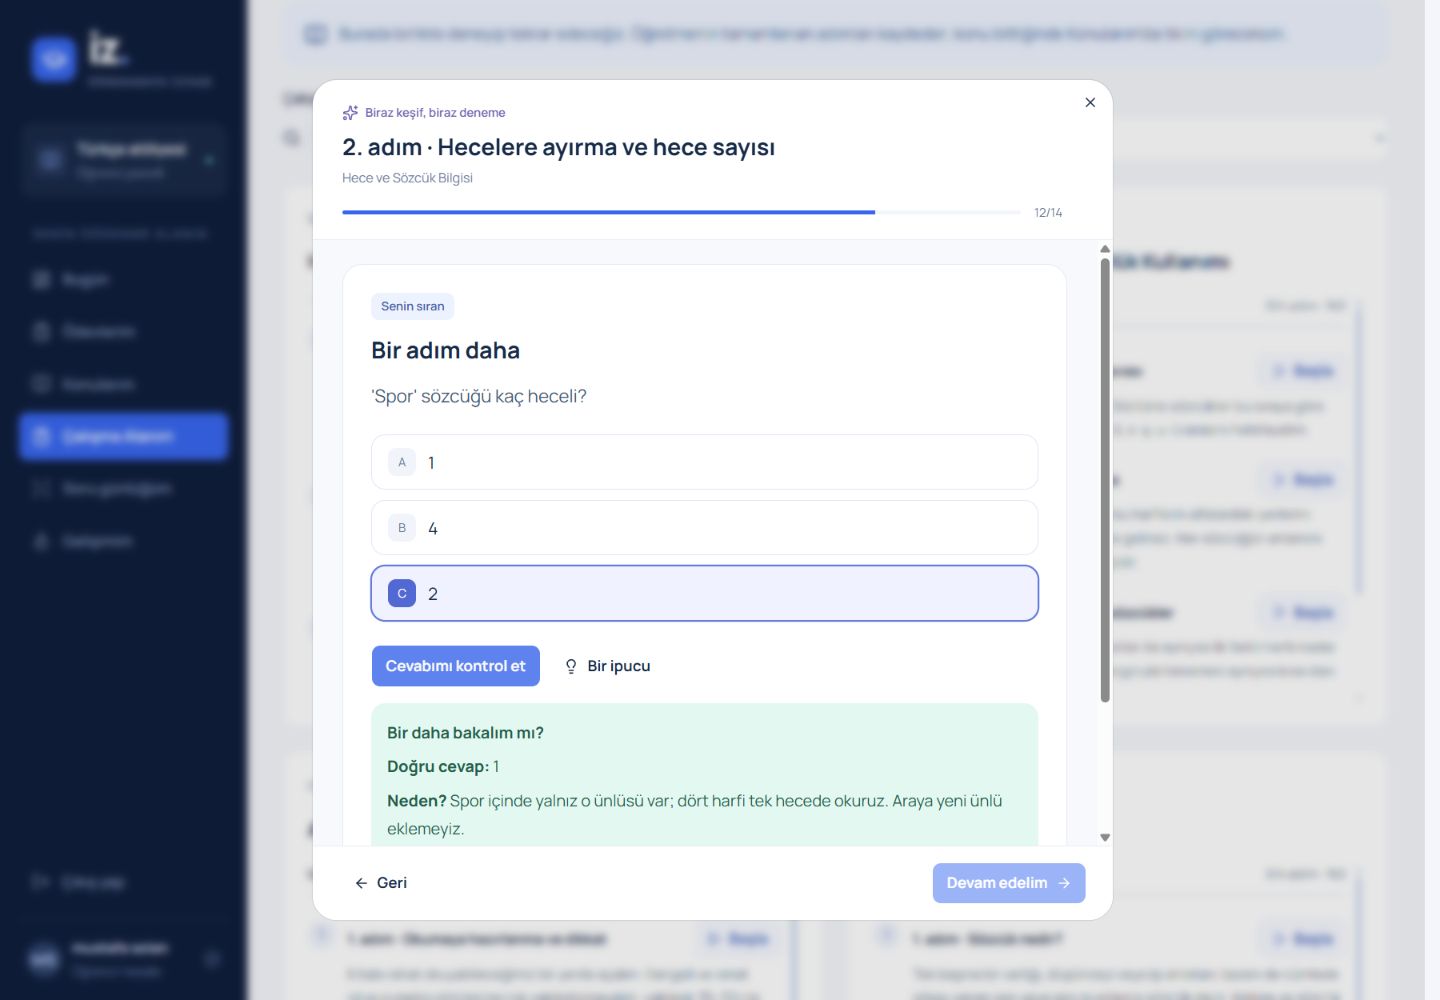Click the dialog scrollbar's up arrow
The height and width of the screenshot is (1000, 1440).
click(1105, 249)
